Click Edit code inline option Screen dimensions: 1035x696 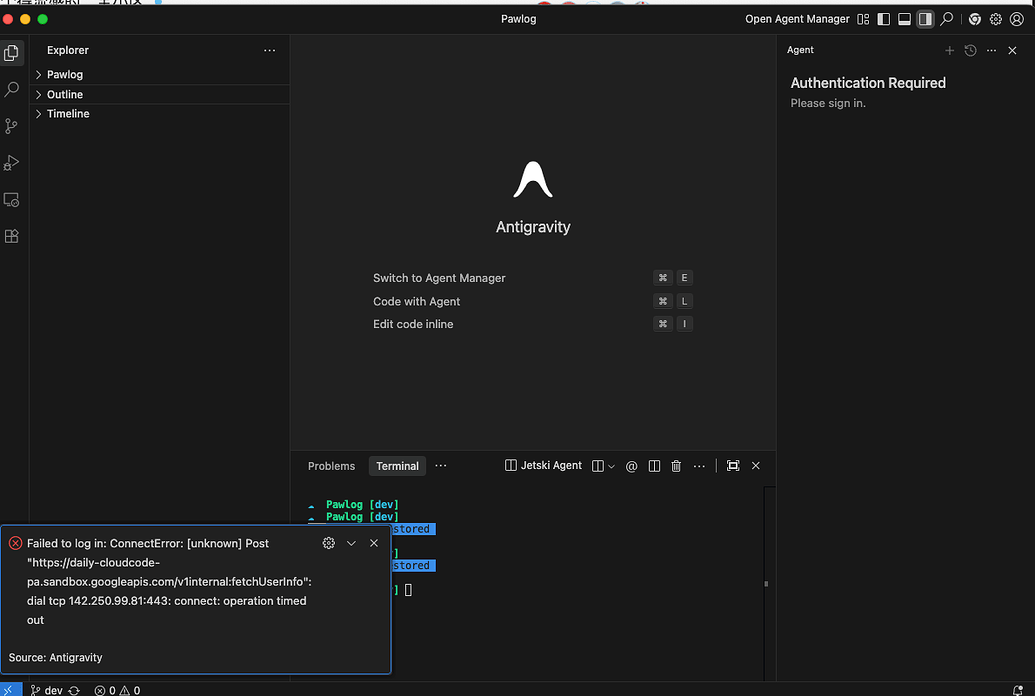click(x=413, y=324)
